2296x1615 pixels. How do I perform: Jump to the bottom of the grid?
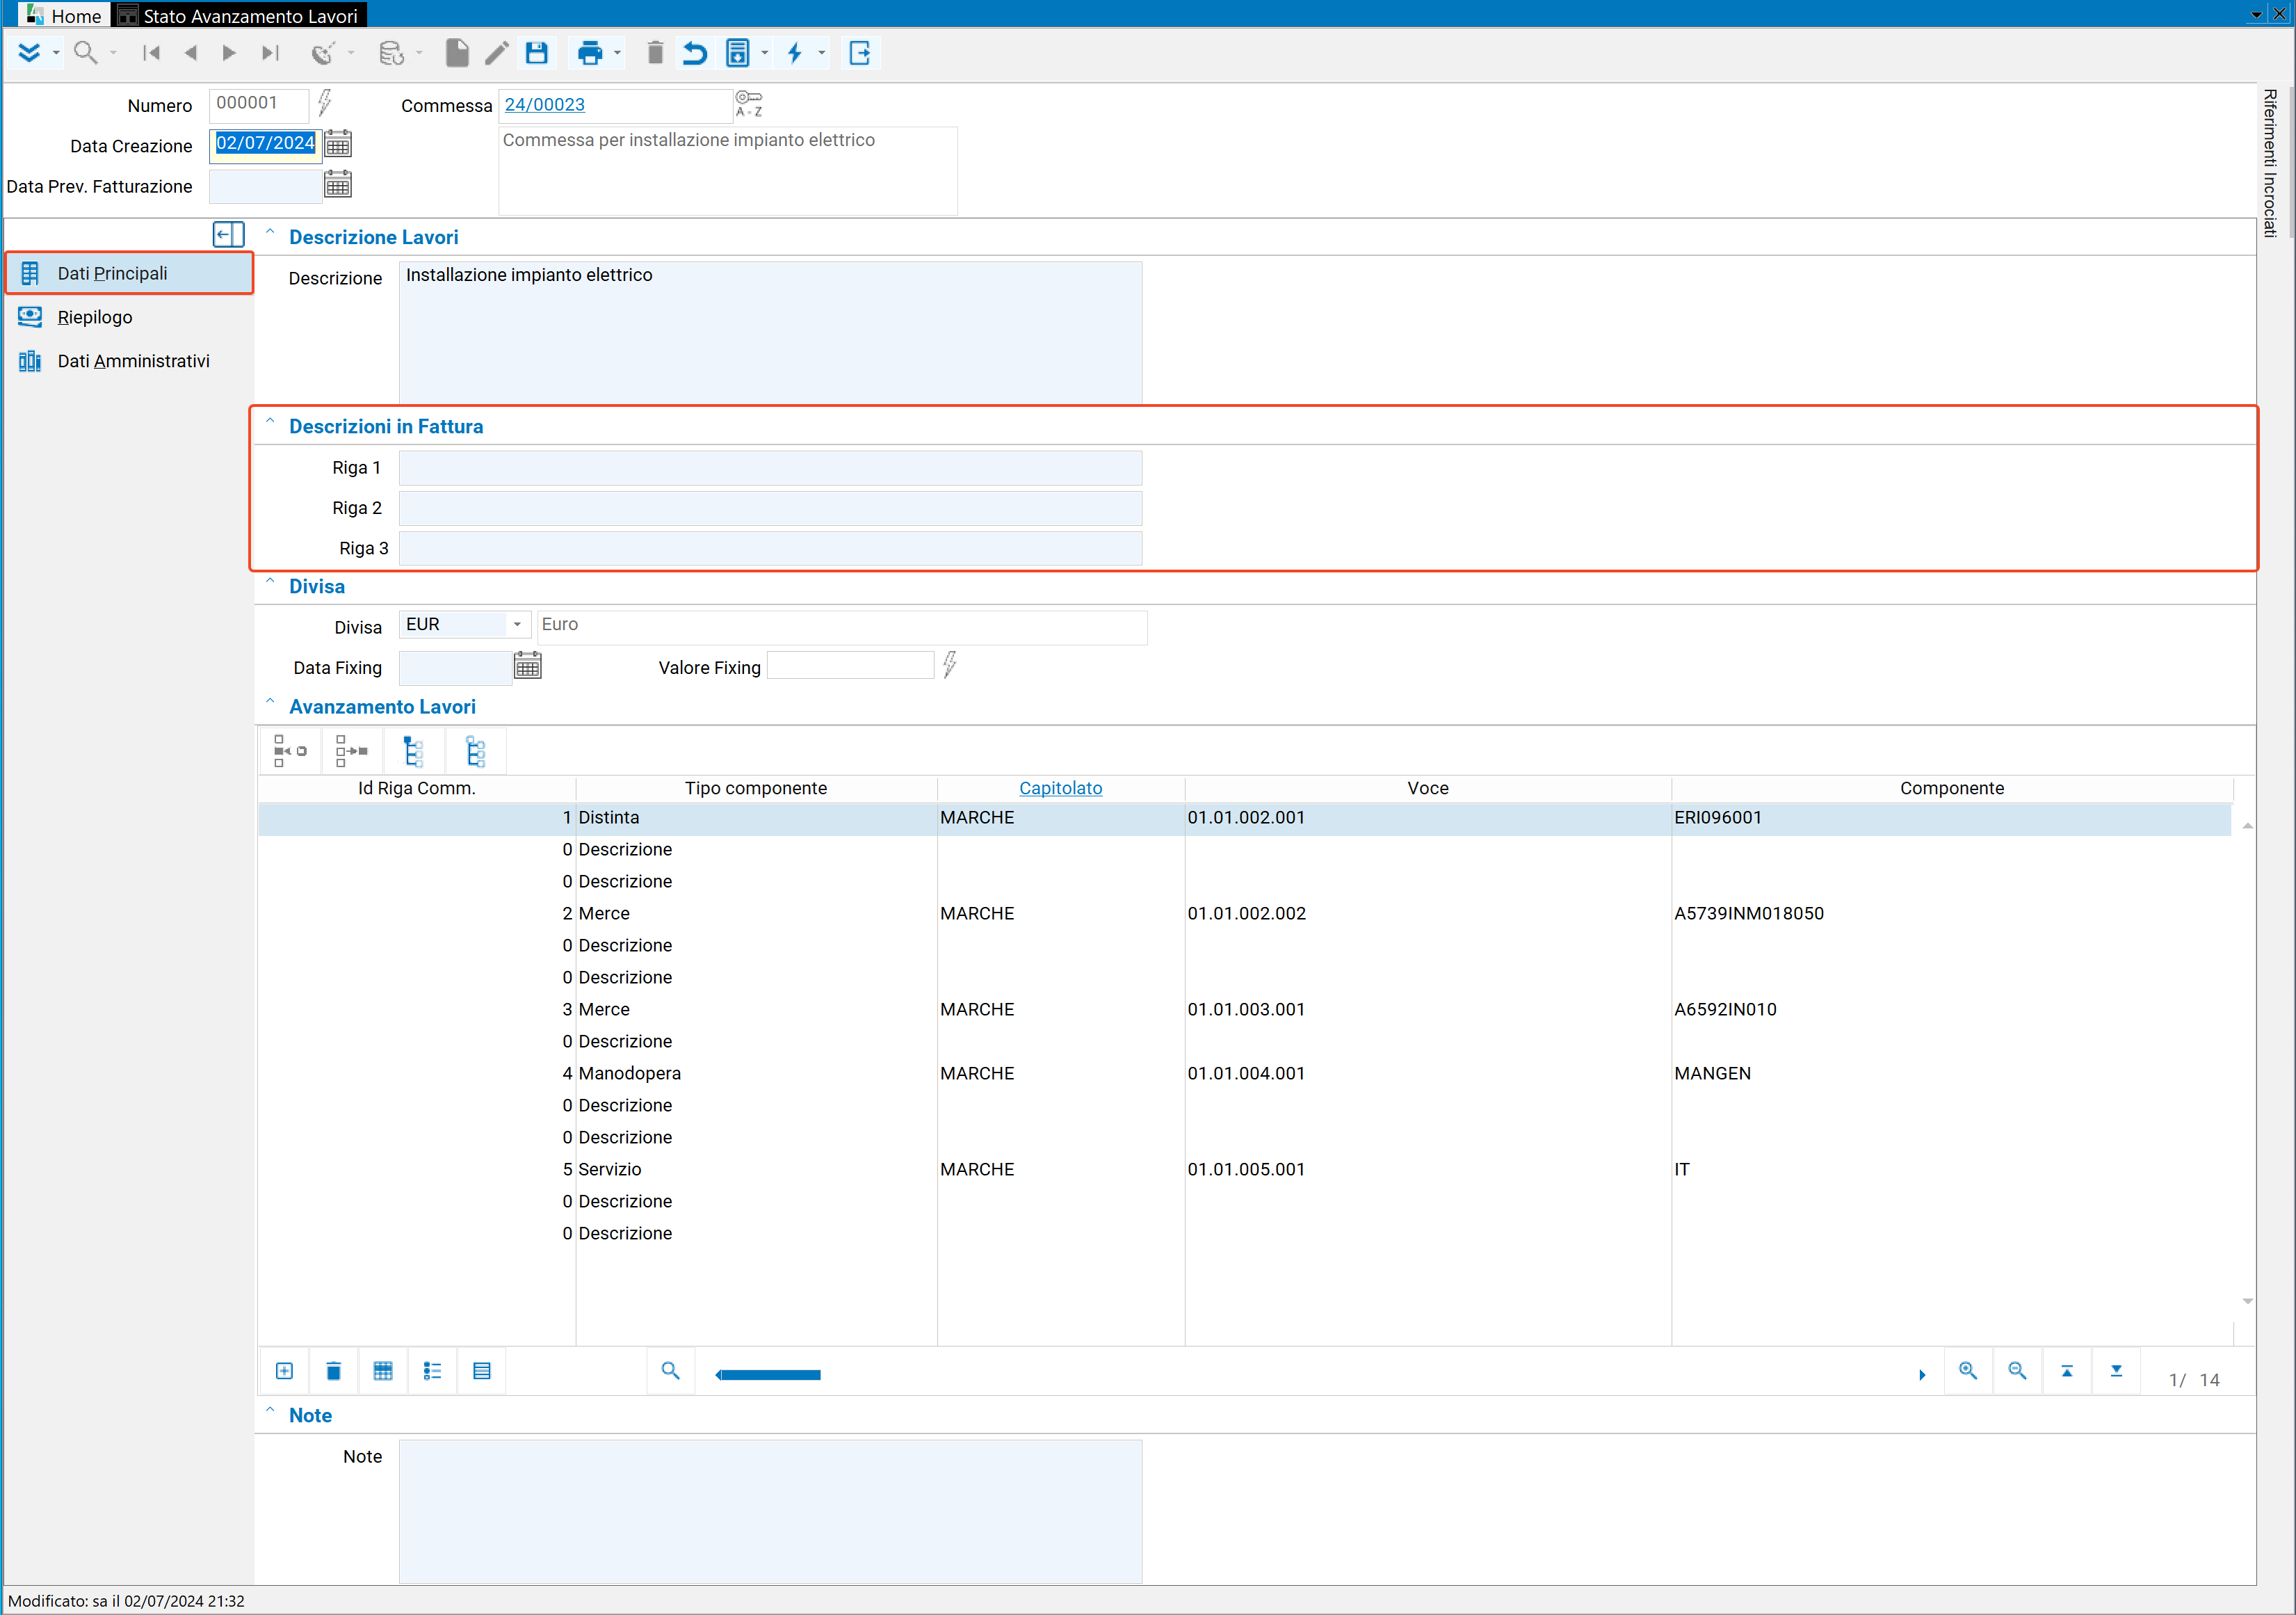[x=2116, y=1371]
